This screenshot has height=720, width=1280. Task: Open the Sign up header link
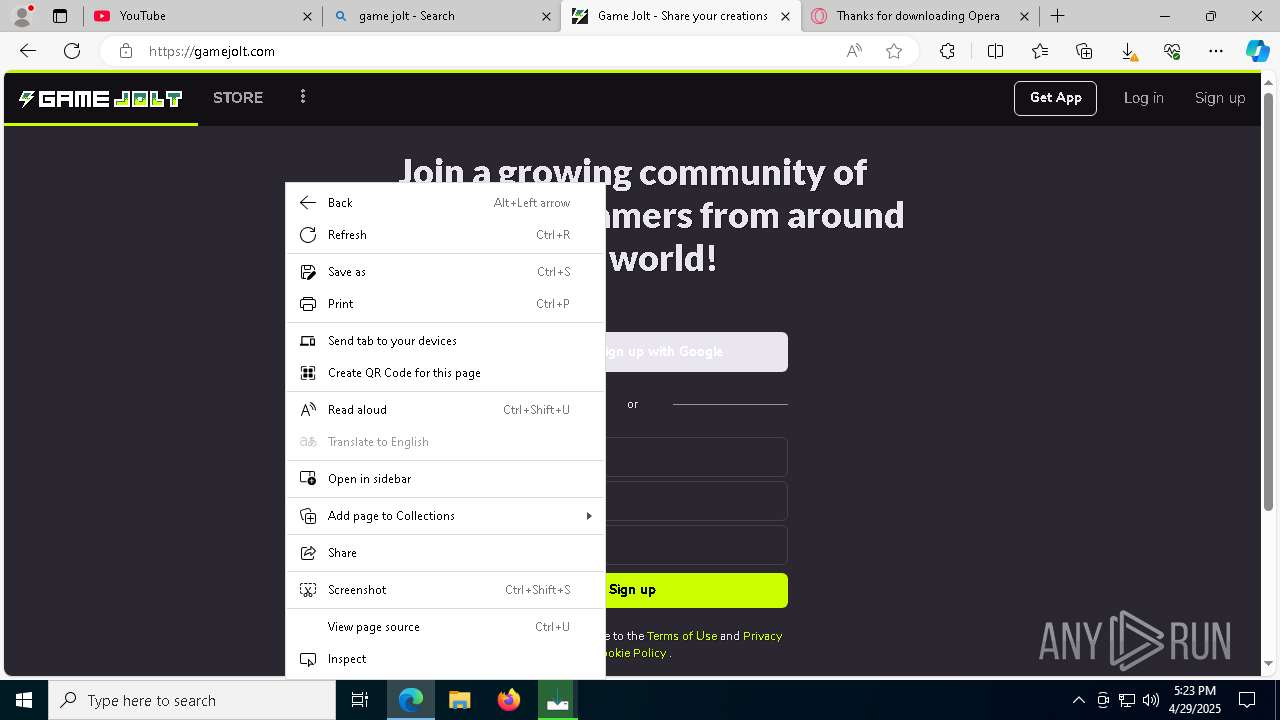click(1220, 98)
